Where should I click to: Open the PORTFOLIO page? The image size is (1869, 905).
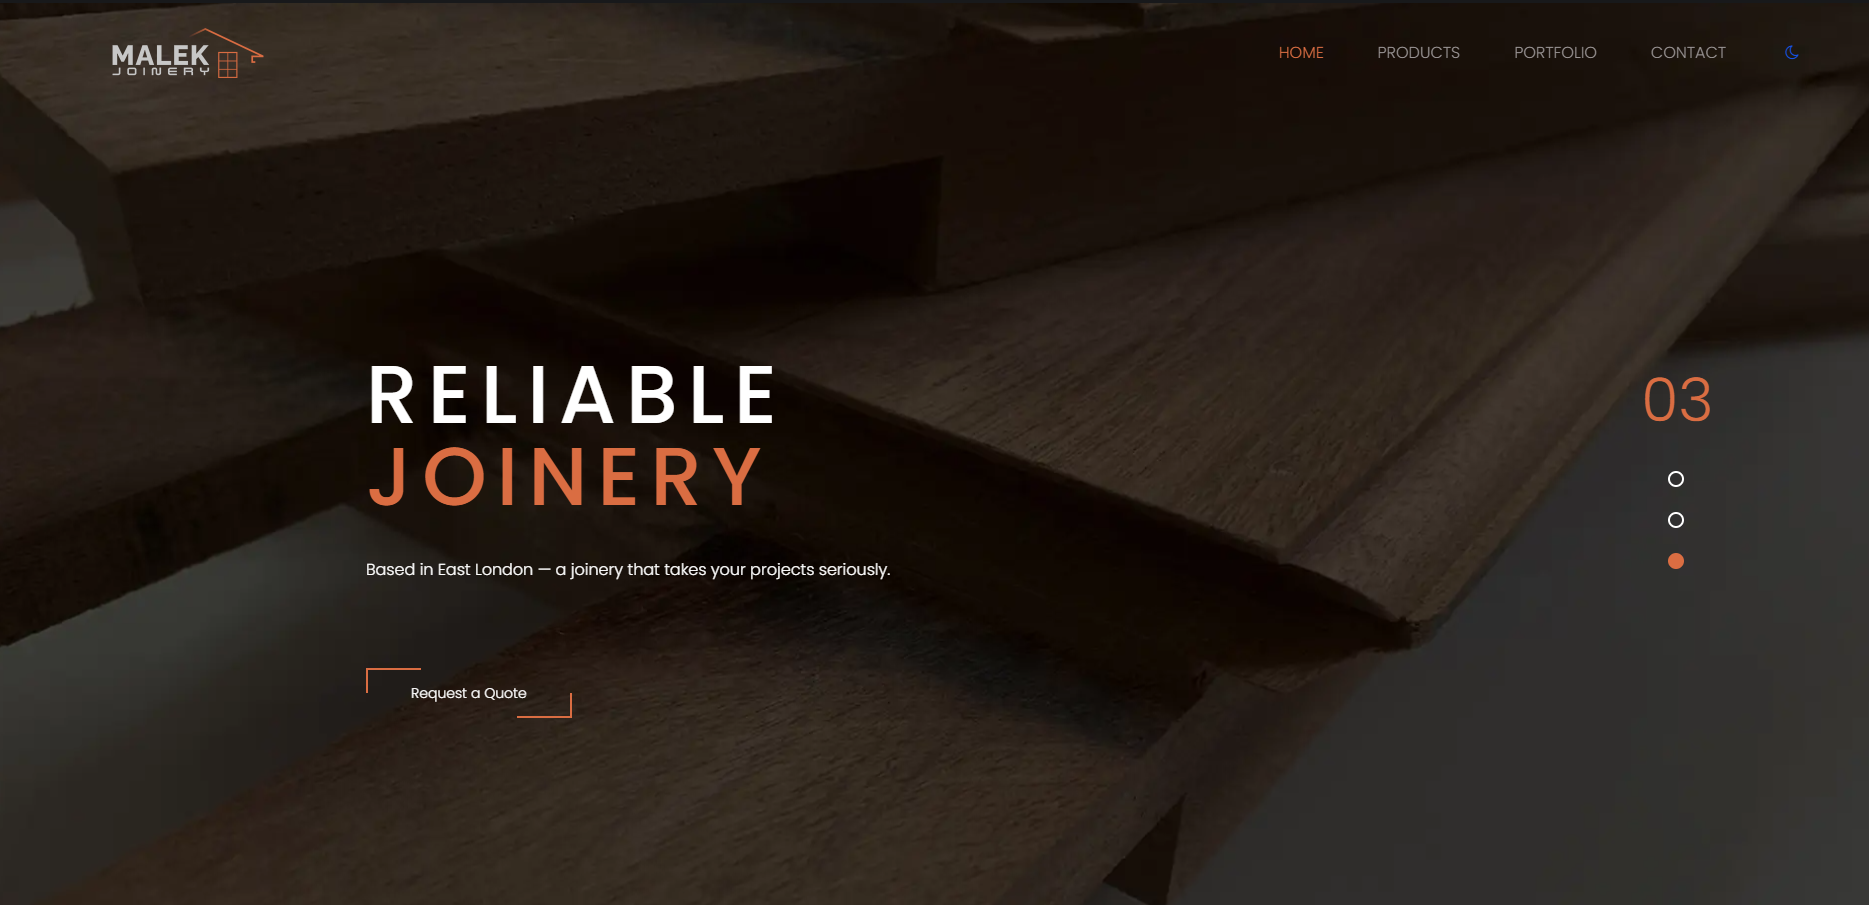1555,53
